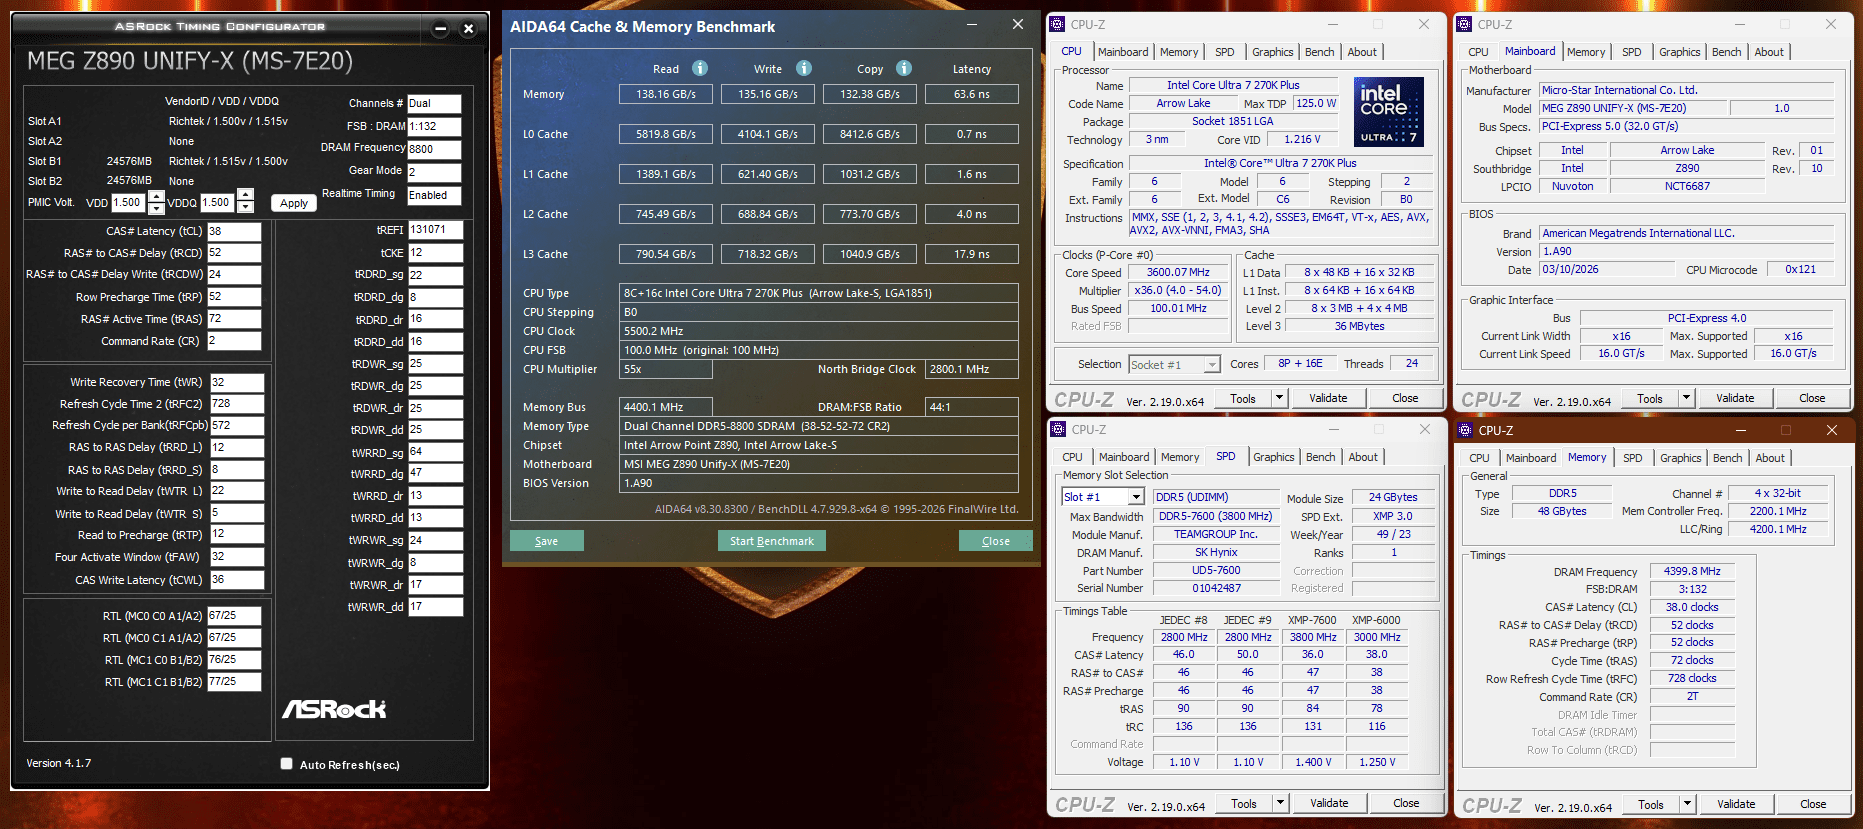This screenshot has width=1863, height=829.
Task: Click the Gear Mode value field
Action: 434,172
